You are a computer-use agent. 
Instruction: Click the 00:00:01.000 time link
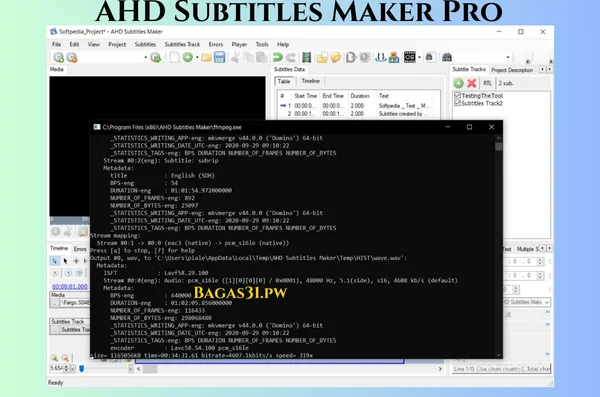pyautogui.click(x=70, y=286)
